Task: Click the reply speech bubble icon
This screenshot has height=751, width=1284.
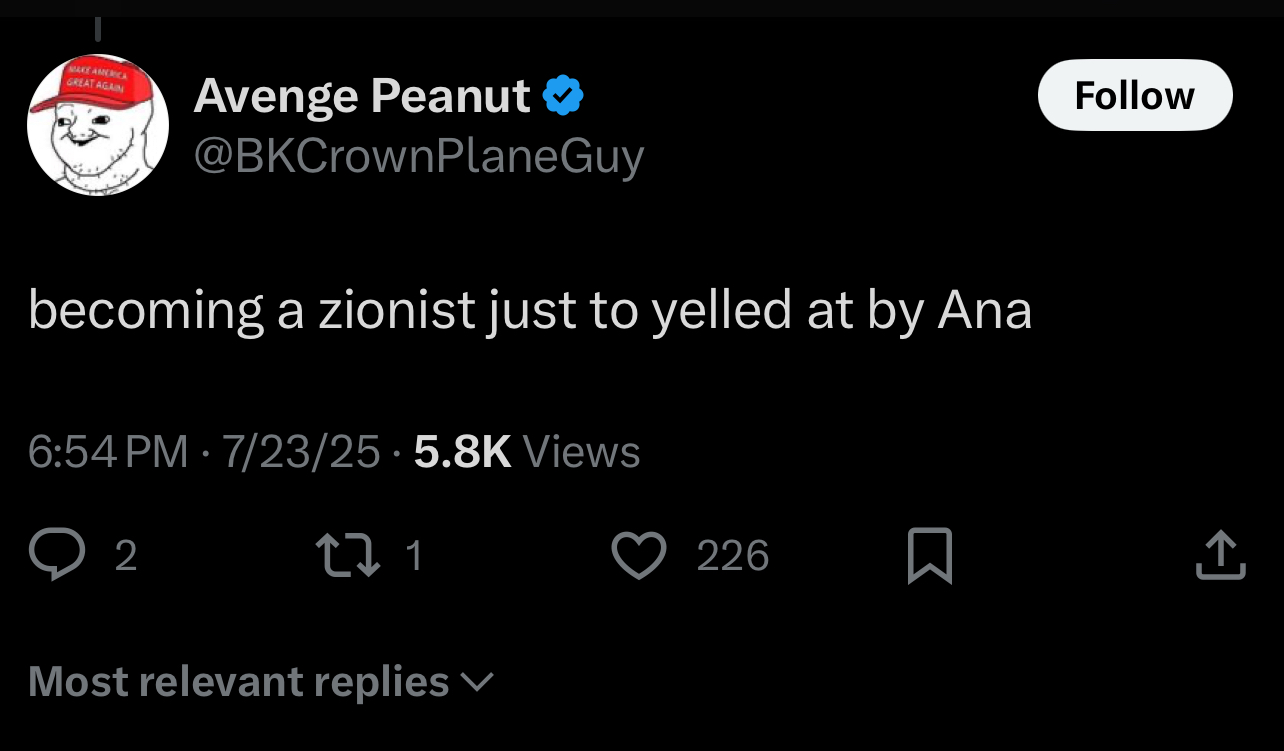Action: (x=56, y=555)
